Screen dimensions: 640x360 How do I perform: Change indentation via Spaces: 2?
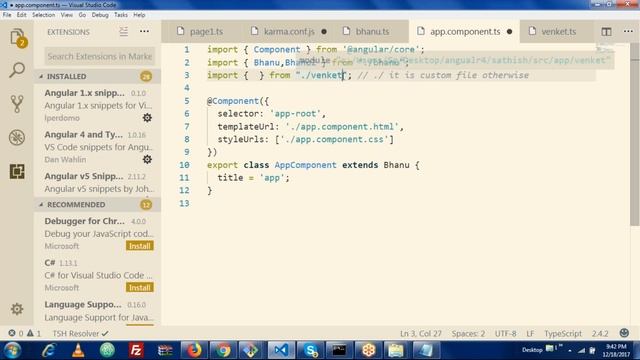468,333
